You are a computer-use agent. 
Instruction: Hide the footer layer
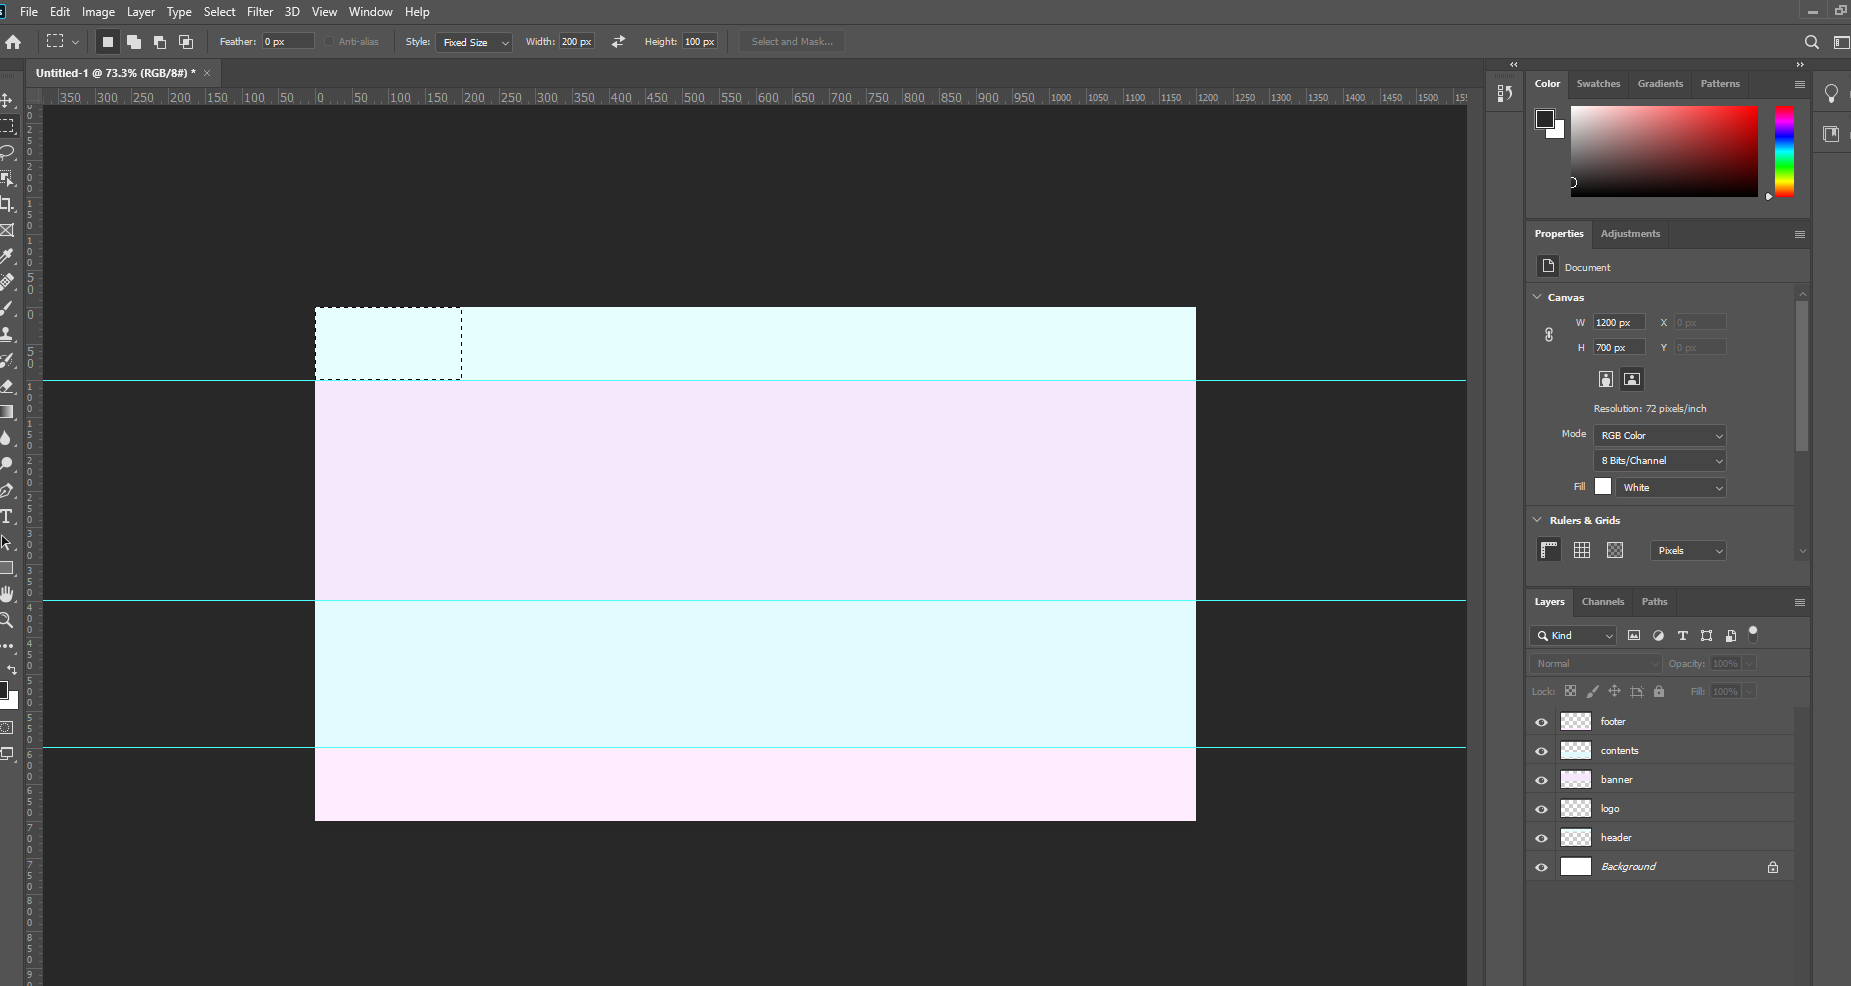(1541, 722)
